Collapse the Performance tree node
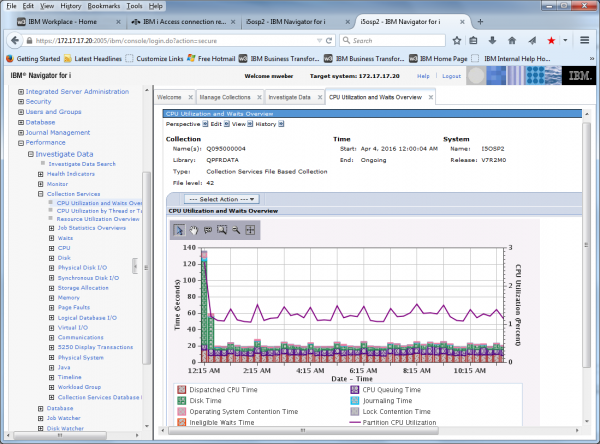600x444 pixels. pyautogui.click(x=21, y=143)
